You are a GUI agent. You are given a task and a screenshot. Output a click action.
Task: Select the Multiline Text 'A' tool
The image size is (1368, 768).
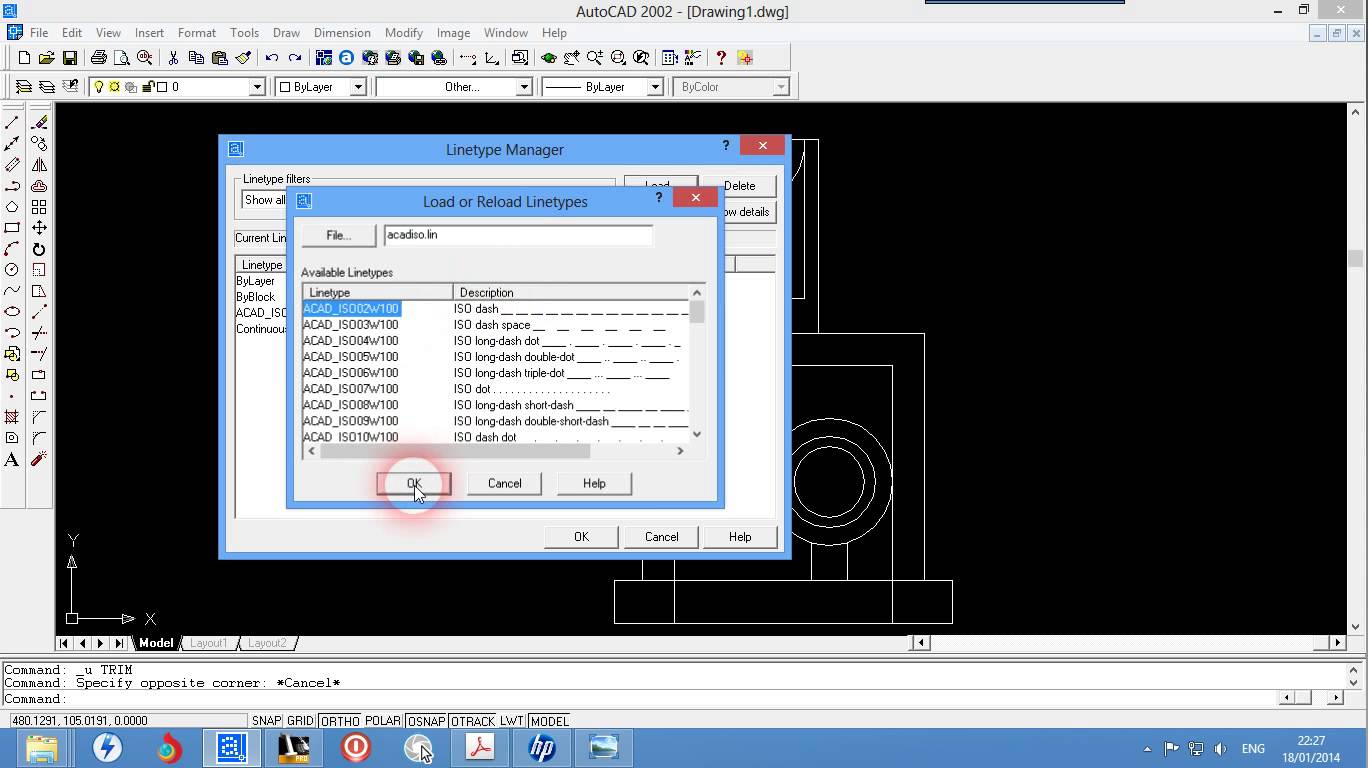point(12,460)
